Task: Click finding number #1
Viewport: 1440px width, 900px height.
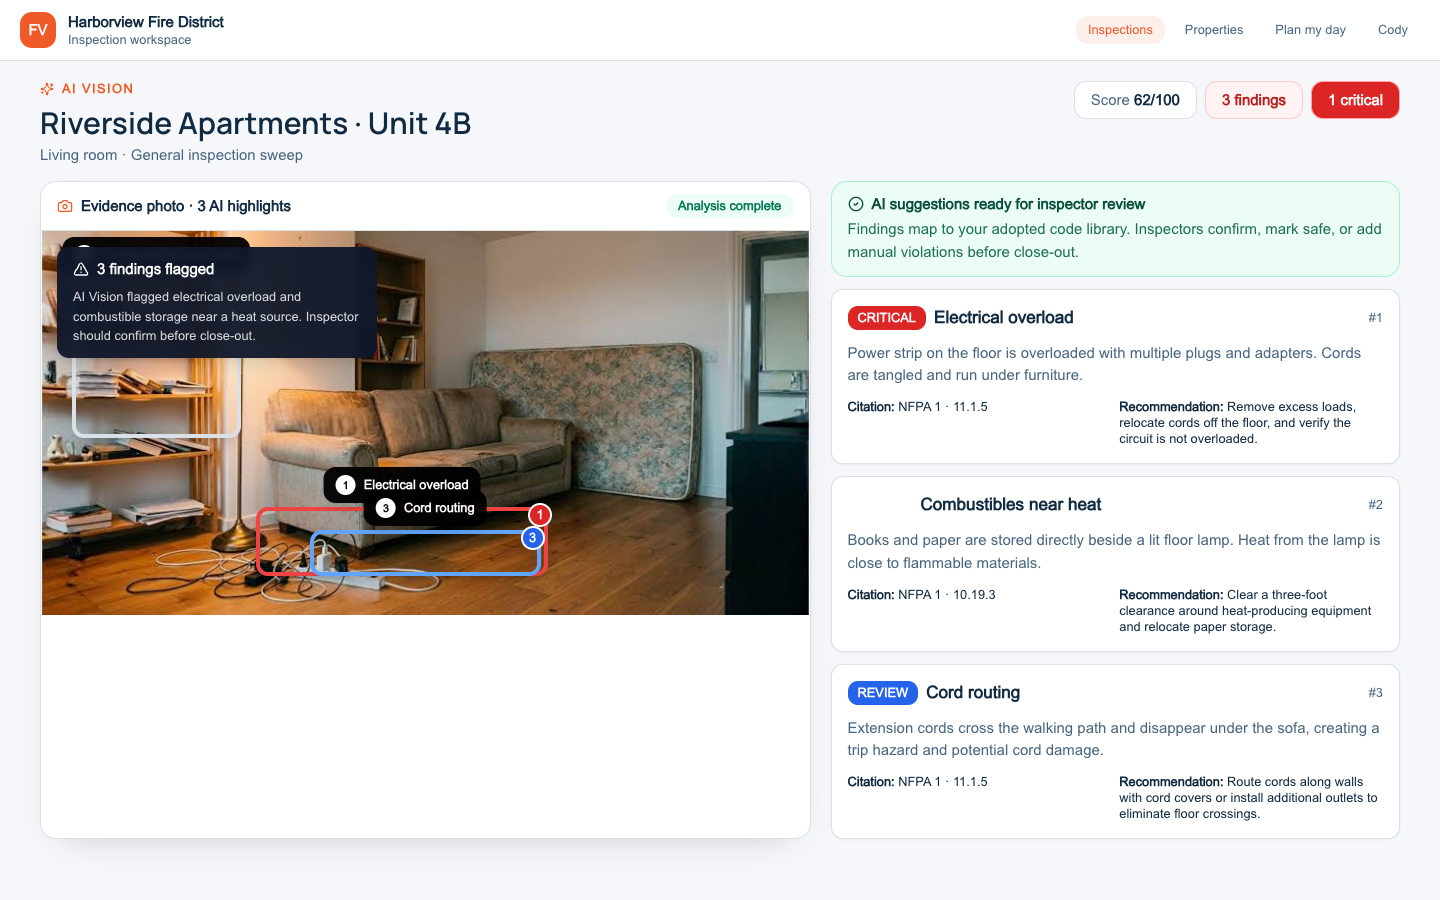Action: 1375,318
